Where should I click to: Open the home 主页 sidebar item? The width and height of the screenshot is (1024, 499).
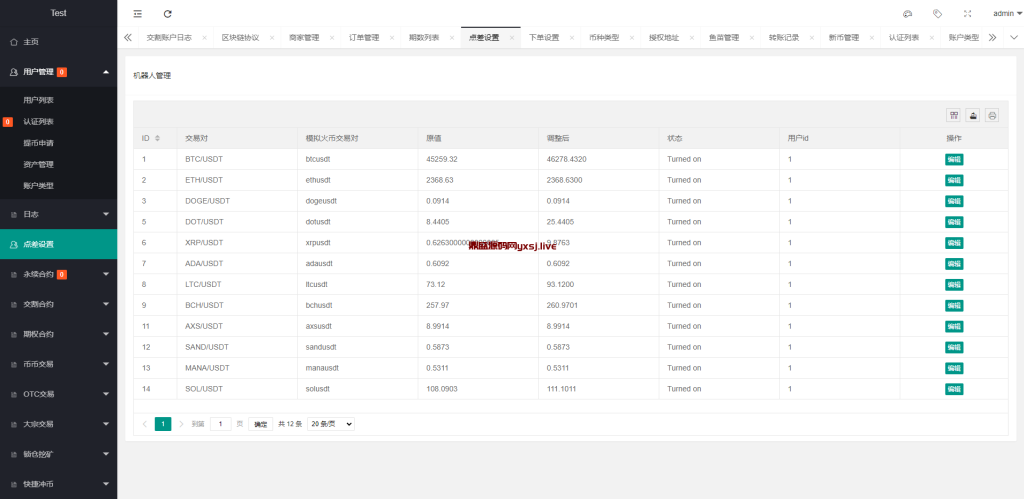coord(59,42)
